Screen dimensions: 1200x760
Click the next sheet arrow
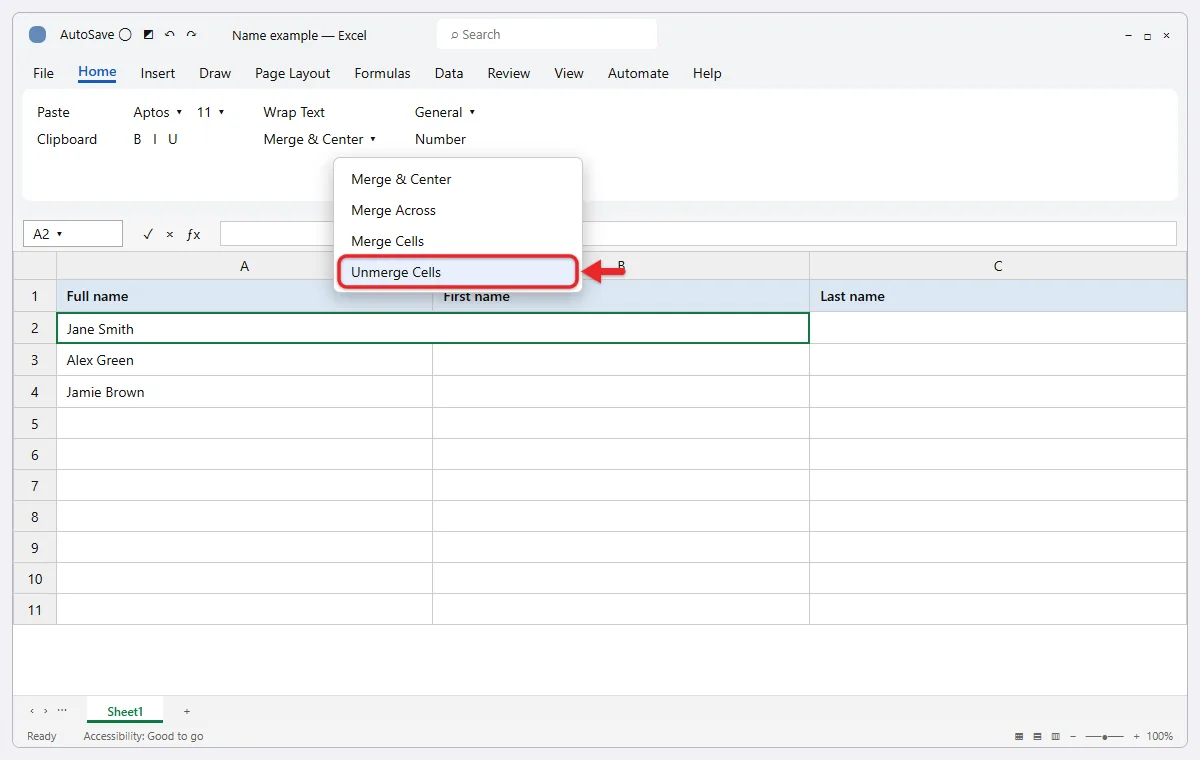(45, 711)
